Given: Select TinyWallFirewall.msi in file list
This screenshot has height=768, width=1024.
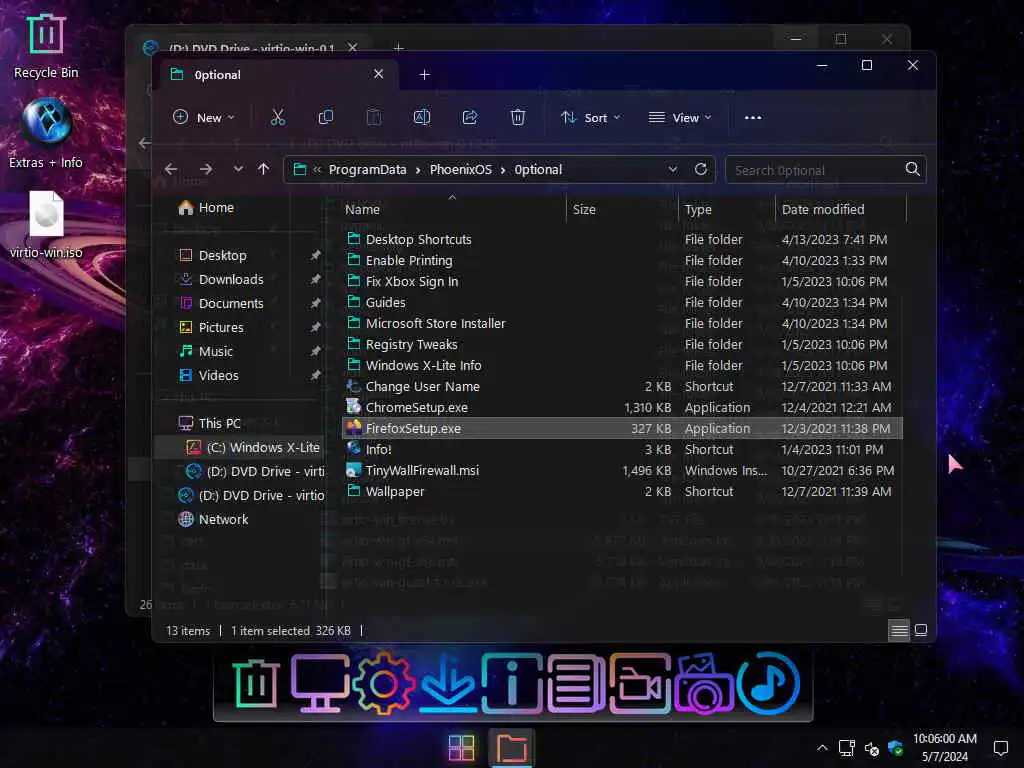Looking at the screenshot, I should 422,470.
